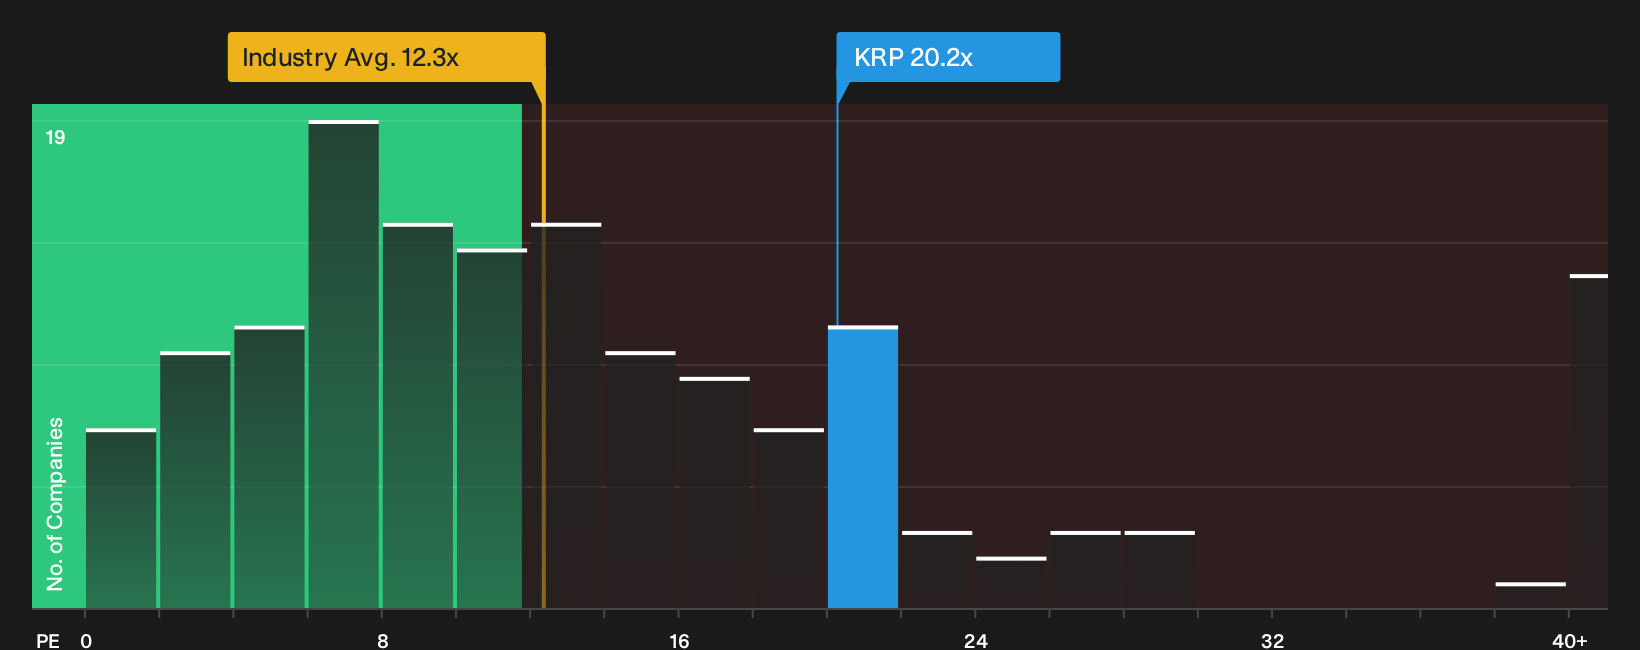This screenshot has height=650, width=1640.
Task: Click the first histogram bar at PE 0
Action: [x=121, y=518]
